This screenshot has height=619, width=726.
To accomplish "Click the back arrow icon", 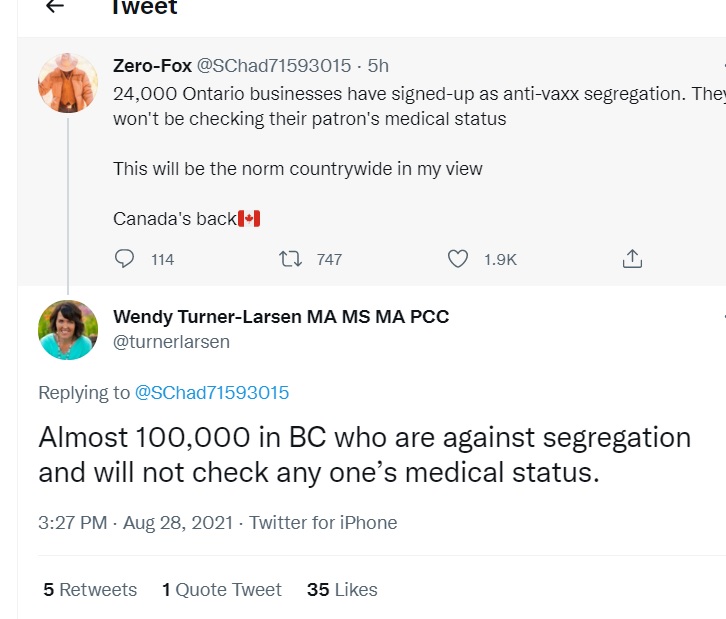I will [x=55, y=6].
